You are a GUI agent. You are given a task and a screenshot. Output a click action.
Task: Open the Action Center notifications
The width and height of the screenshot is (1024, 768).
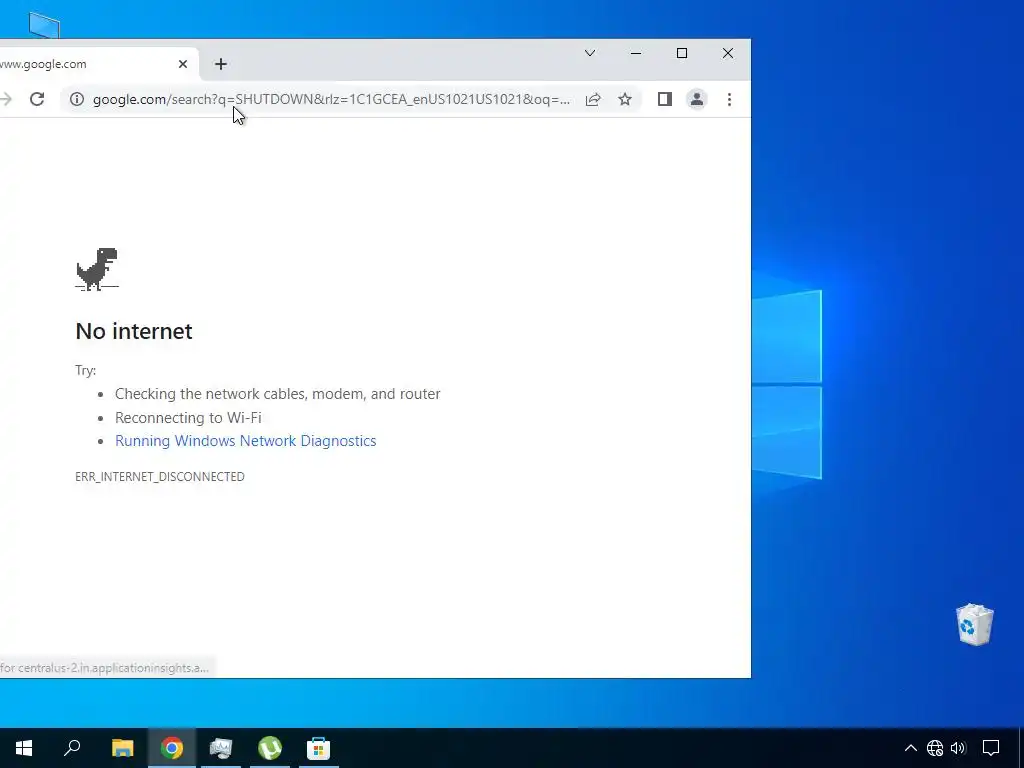pos(991,748)
